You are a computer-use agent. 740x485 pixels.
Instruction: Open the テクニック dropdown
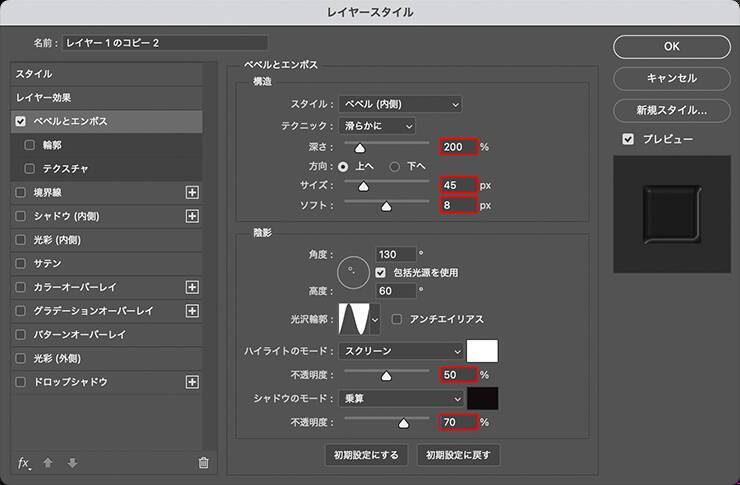pyautogui.click(x=376, y=126)
